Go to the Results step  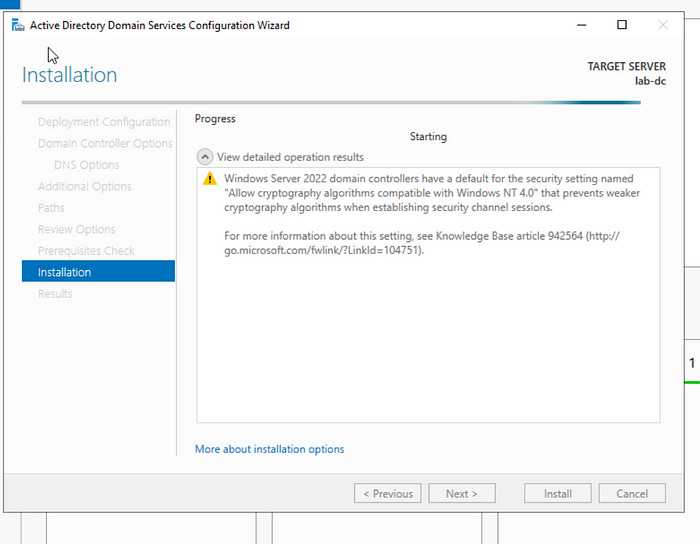pyautogui.click(x=55, y=294)
